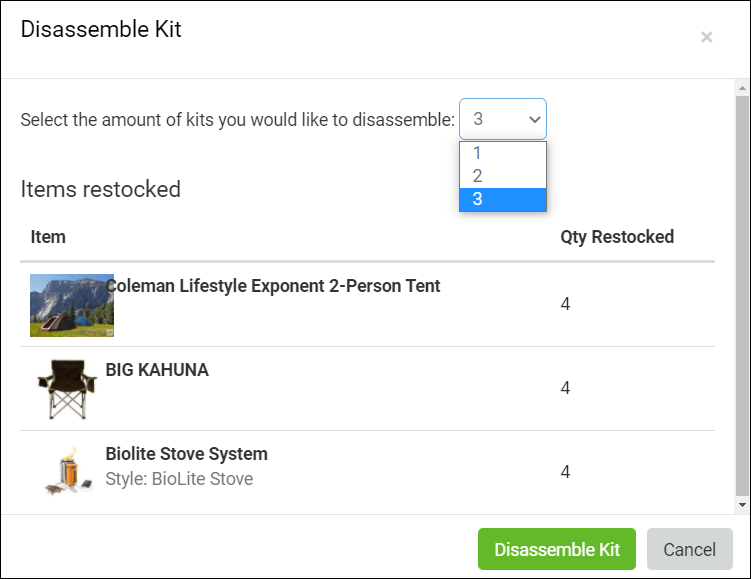Cancel the kit disassembly
Image resolution: width=751 pixels, height=579 pixels.
pyautogui.click(x=689, y=549)
